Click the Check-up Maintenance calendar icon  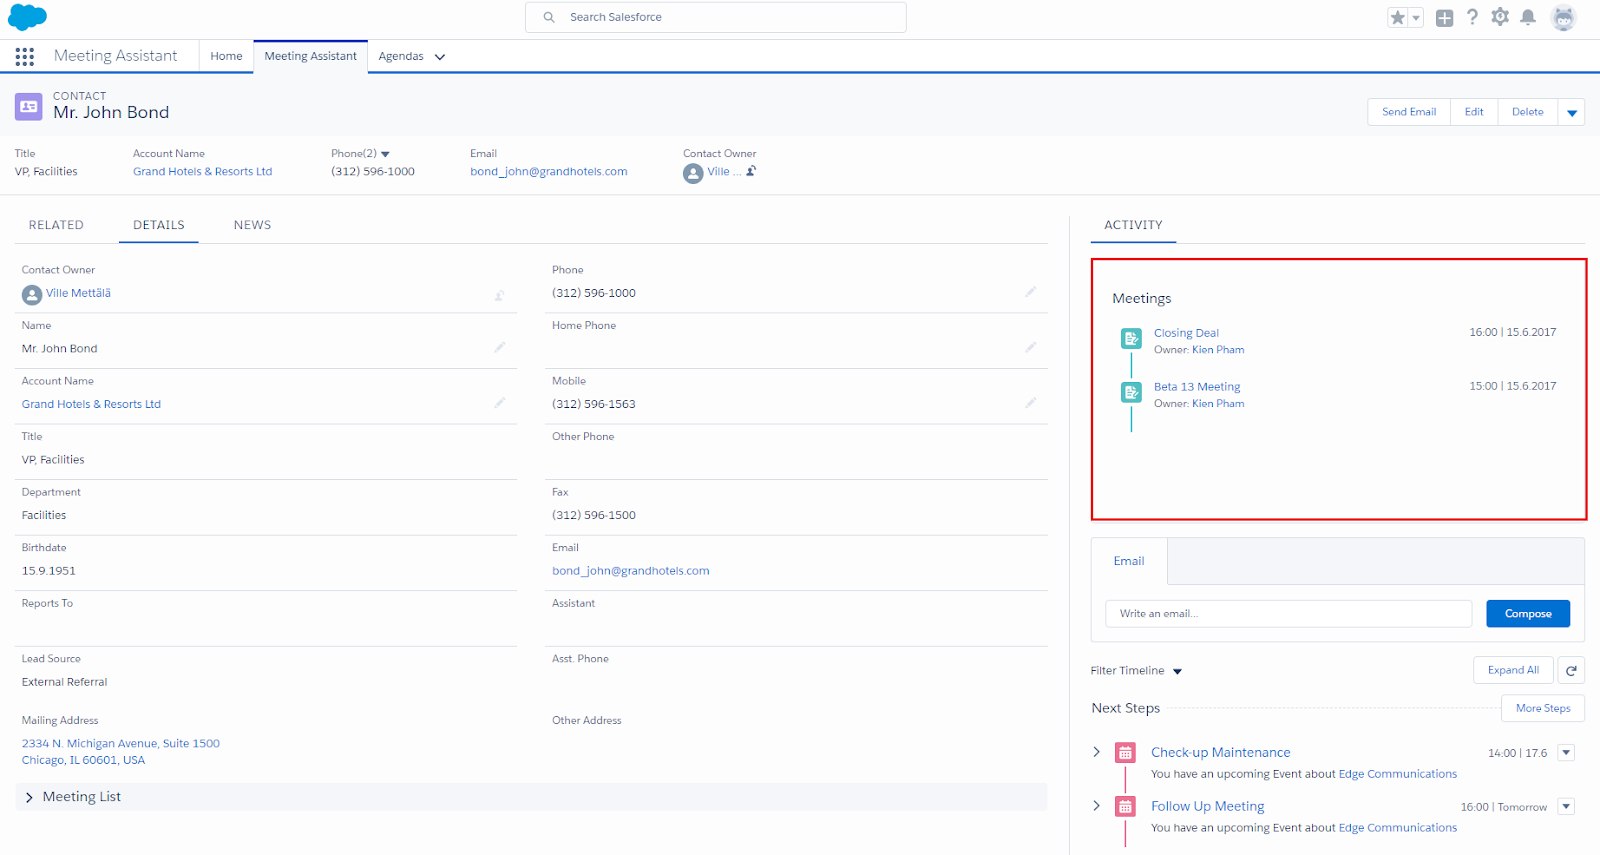1125,753
